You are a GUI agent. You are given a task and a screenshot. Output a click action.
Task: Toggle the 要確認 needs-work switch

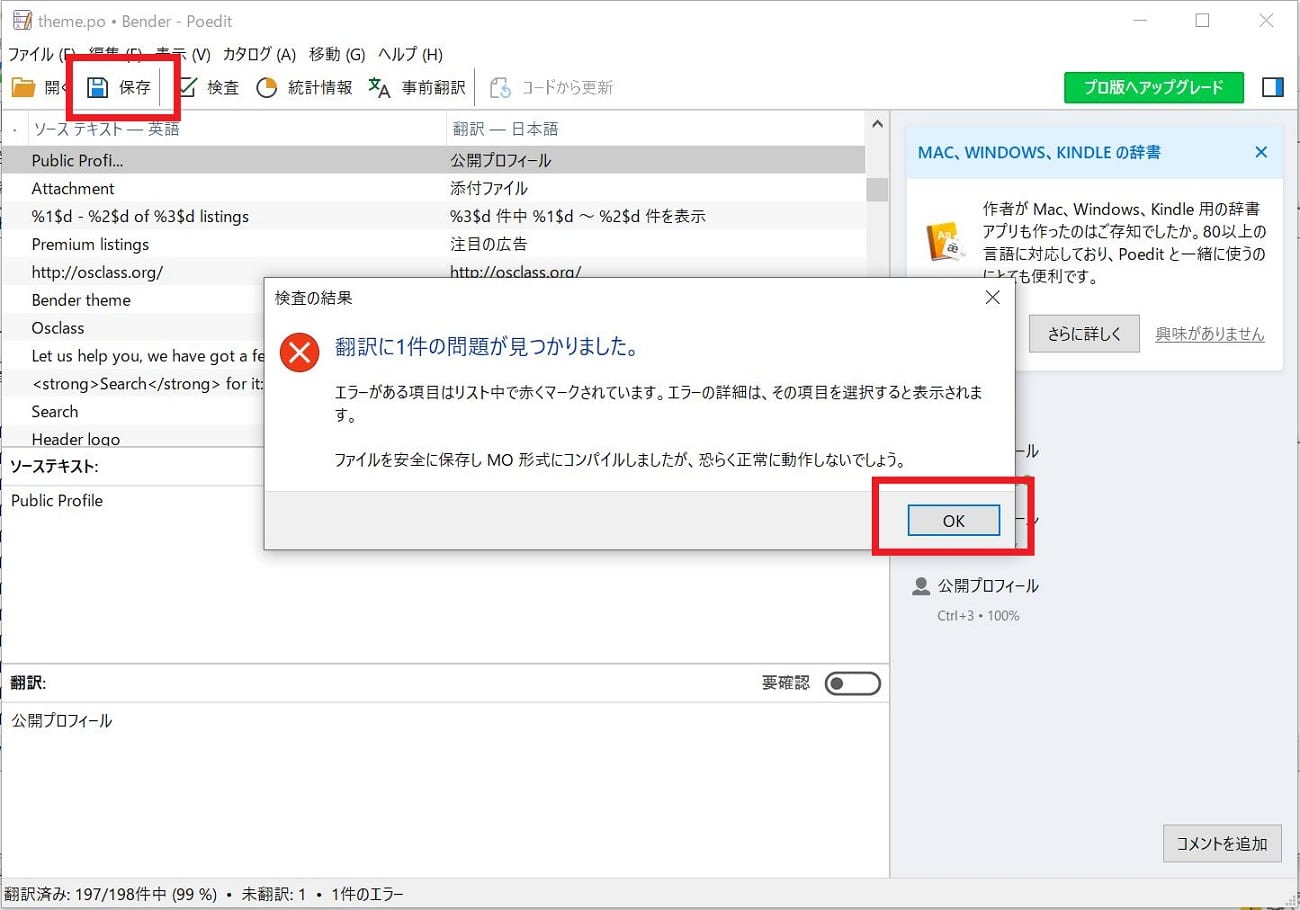(852, 684)
